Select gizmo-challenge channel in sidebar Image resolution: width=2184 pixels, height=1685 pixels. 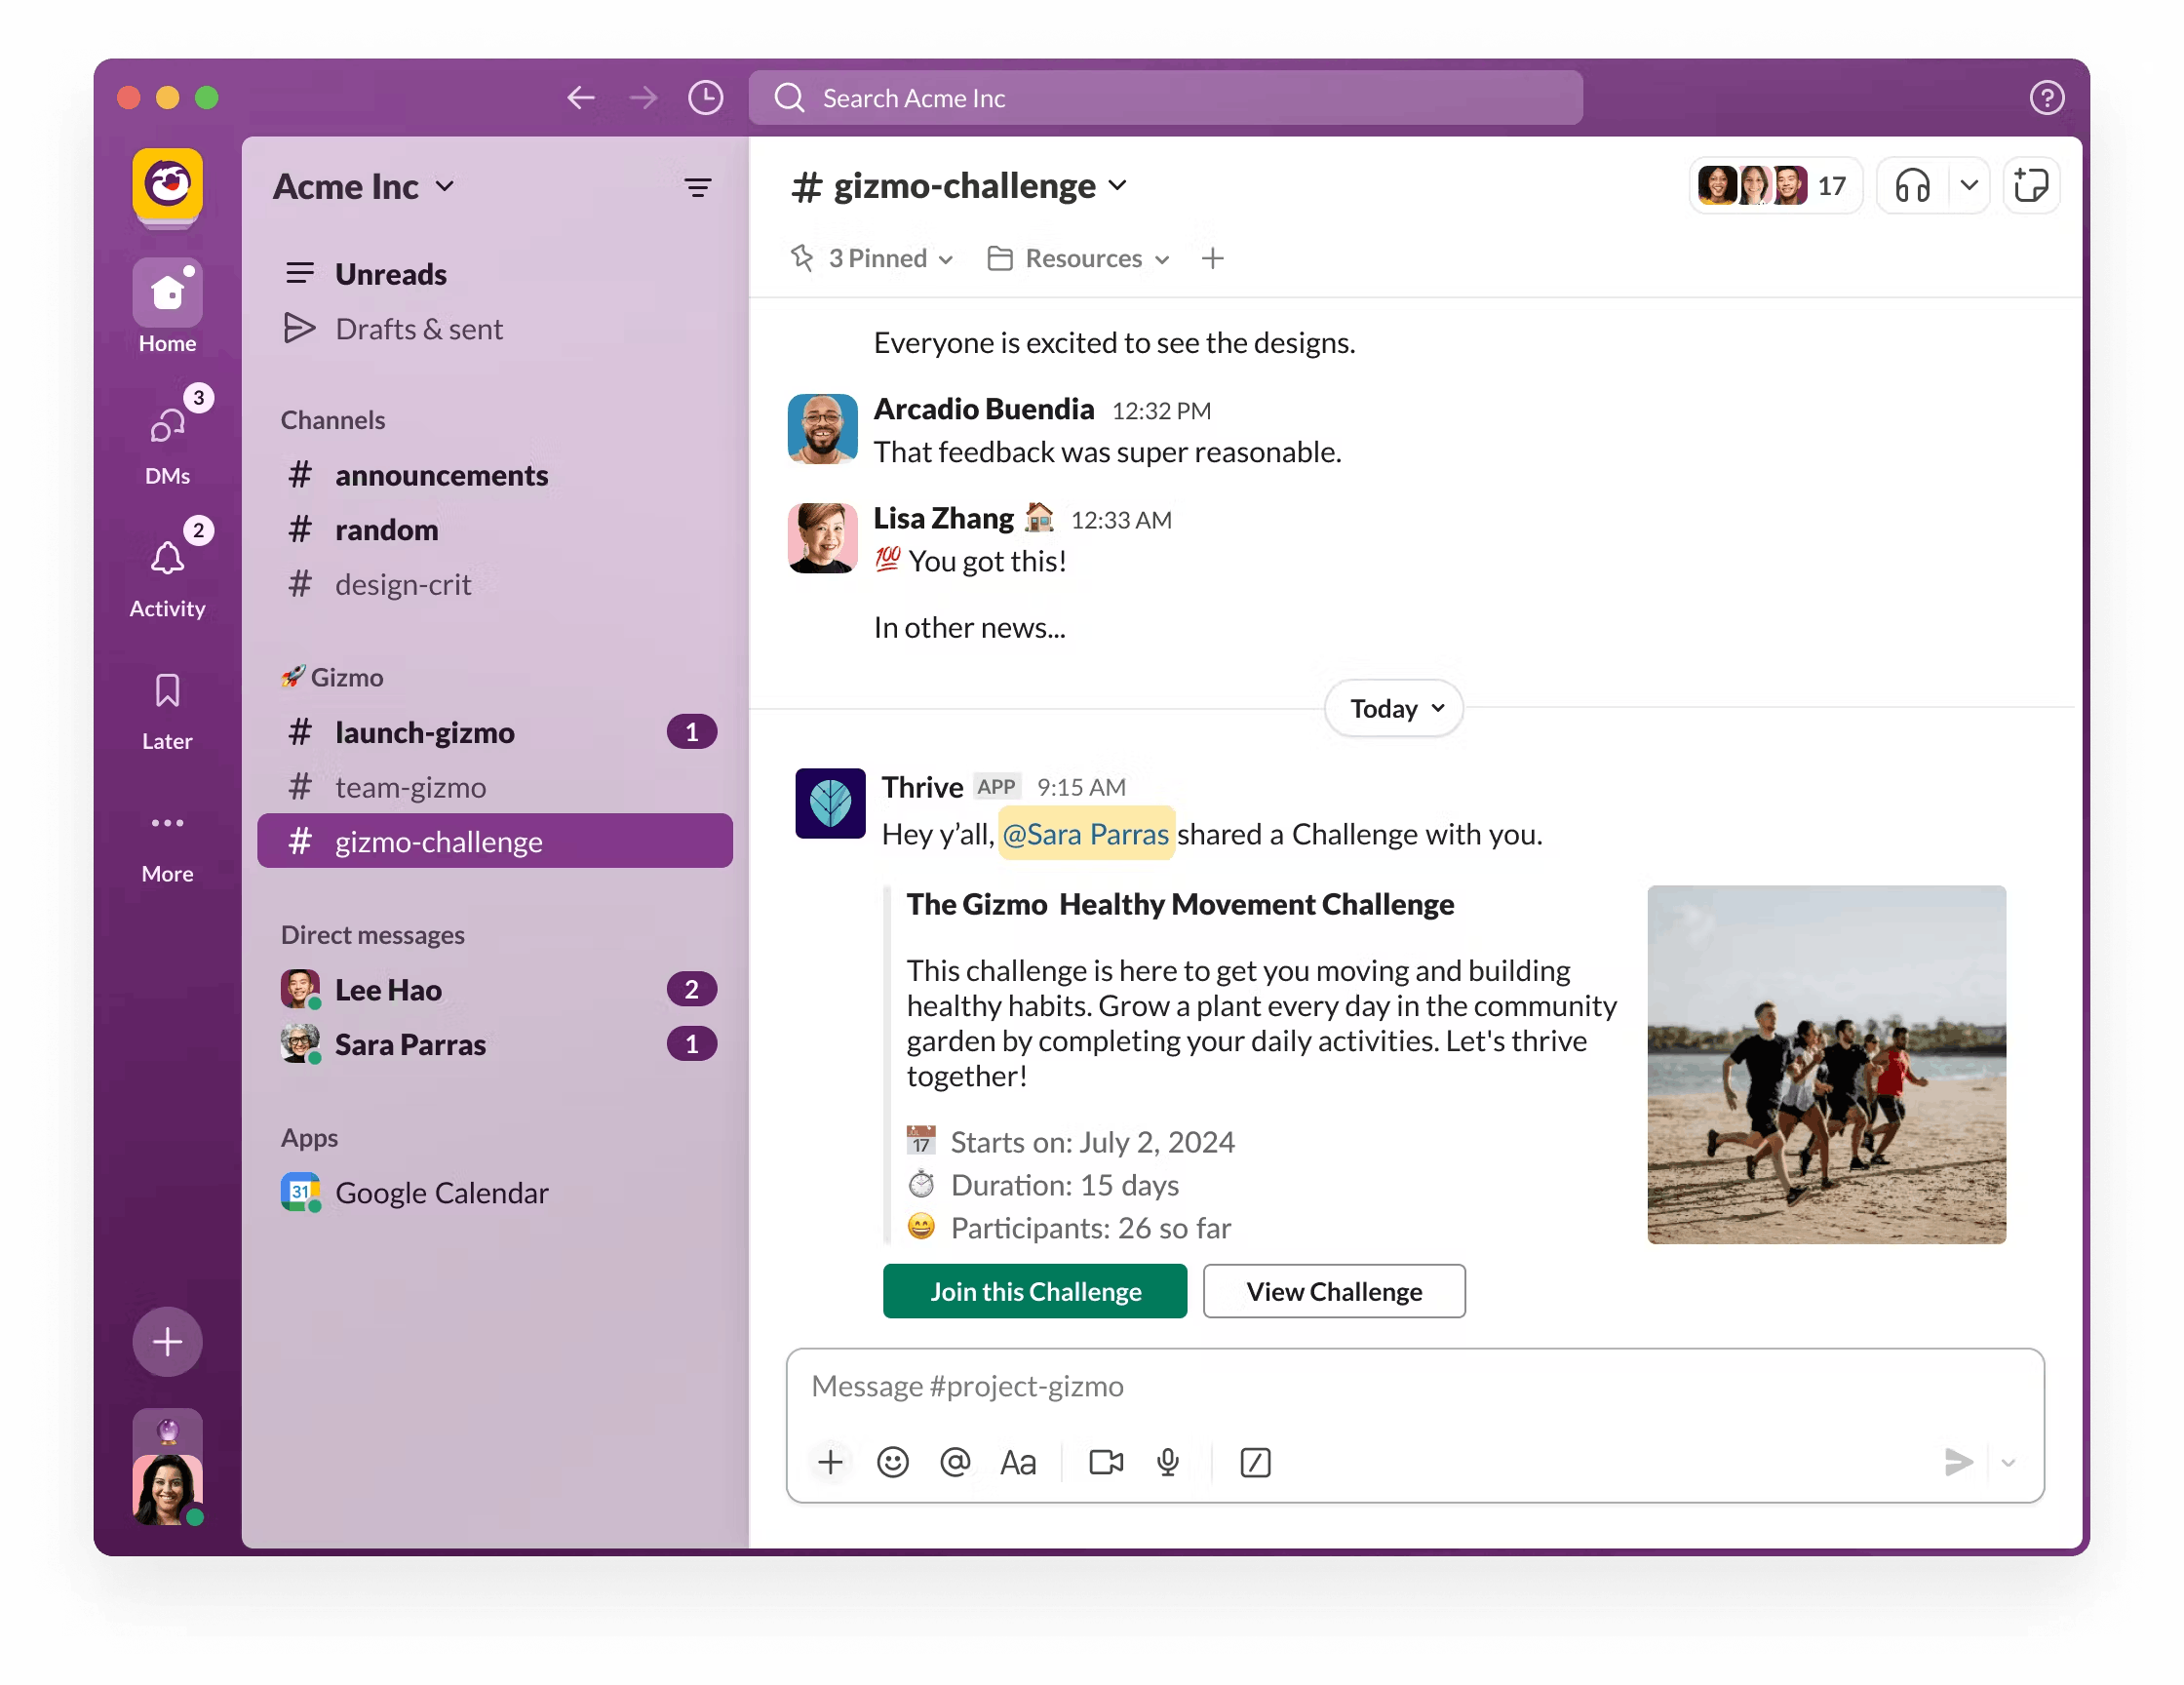(495, 842)
